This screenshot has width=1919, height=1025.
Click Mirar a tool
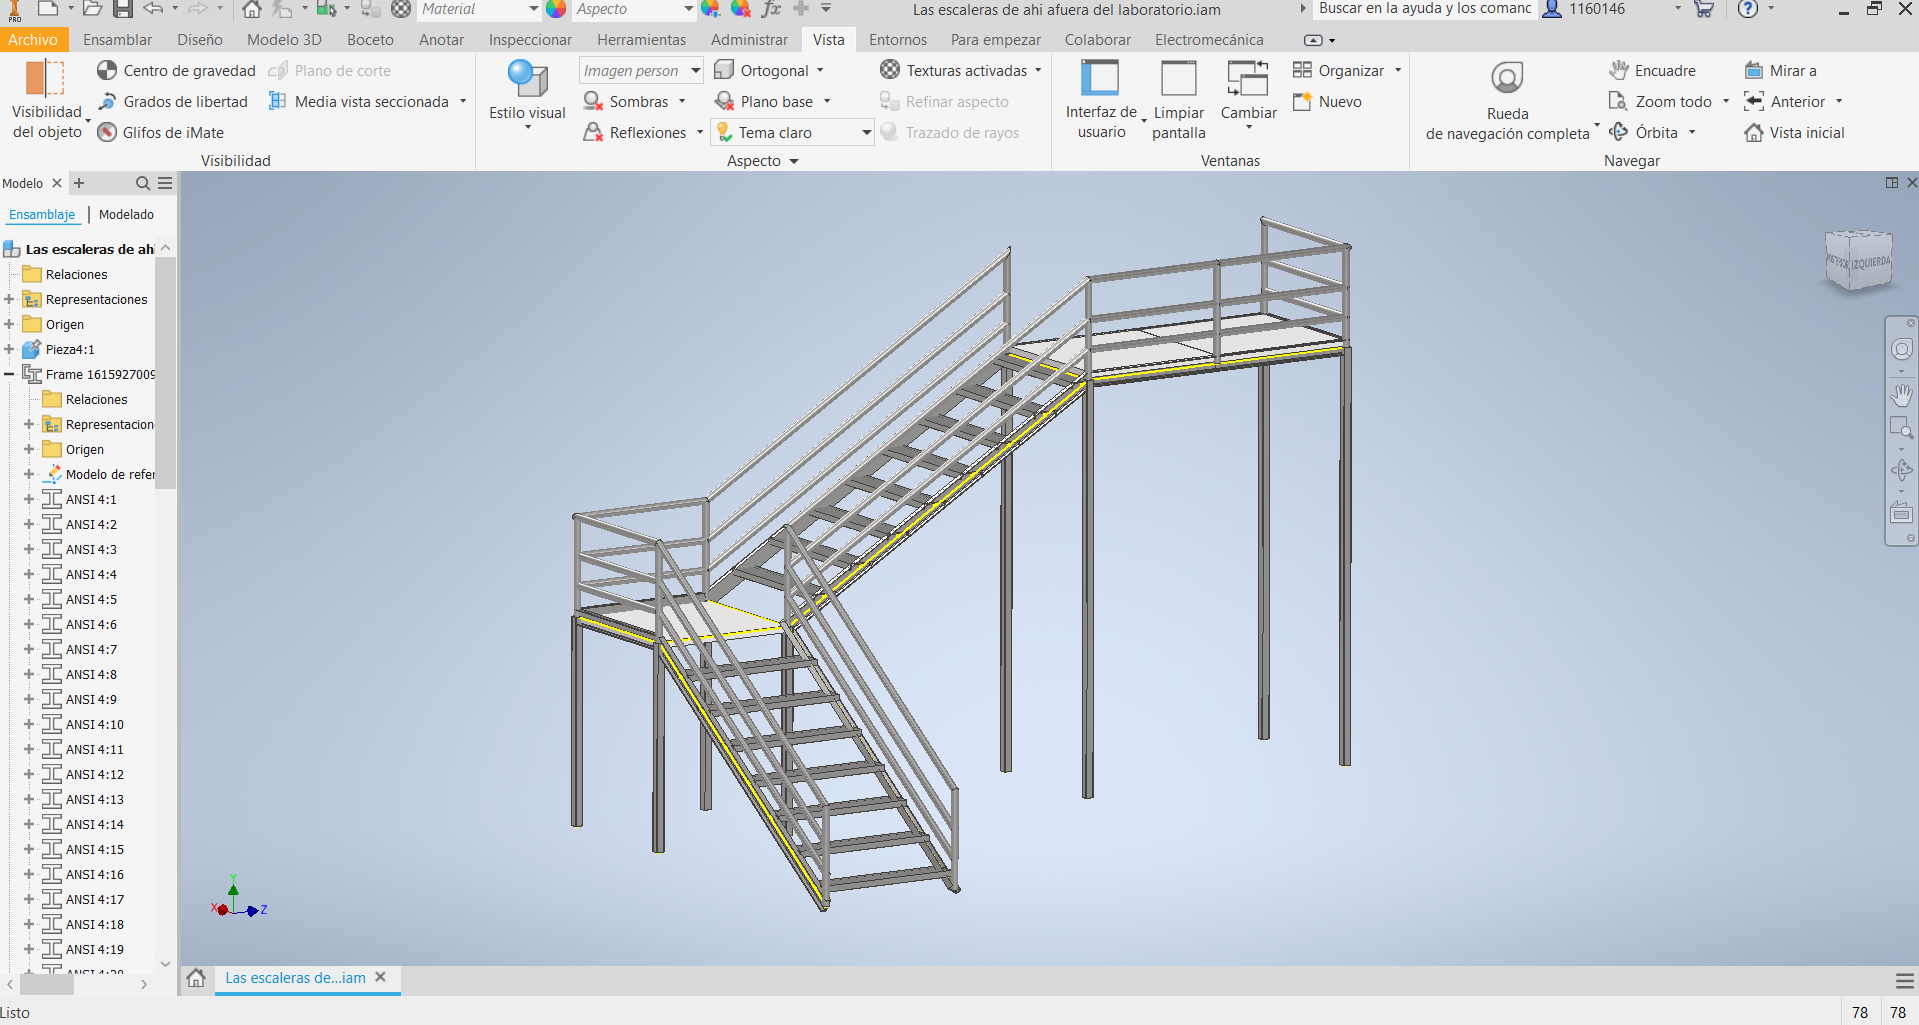click(1780, 71)
